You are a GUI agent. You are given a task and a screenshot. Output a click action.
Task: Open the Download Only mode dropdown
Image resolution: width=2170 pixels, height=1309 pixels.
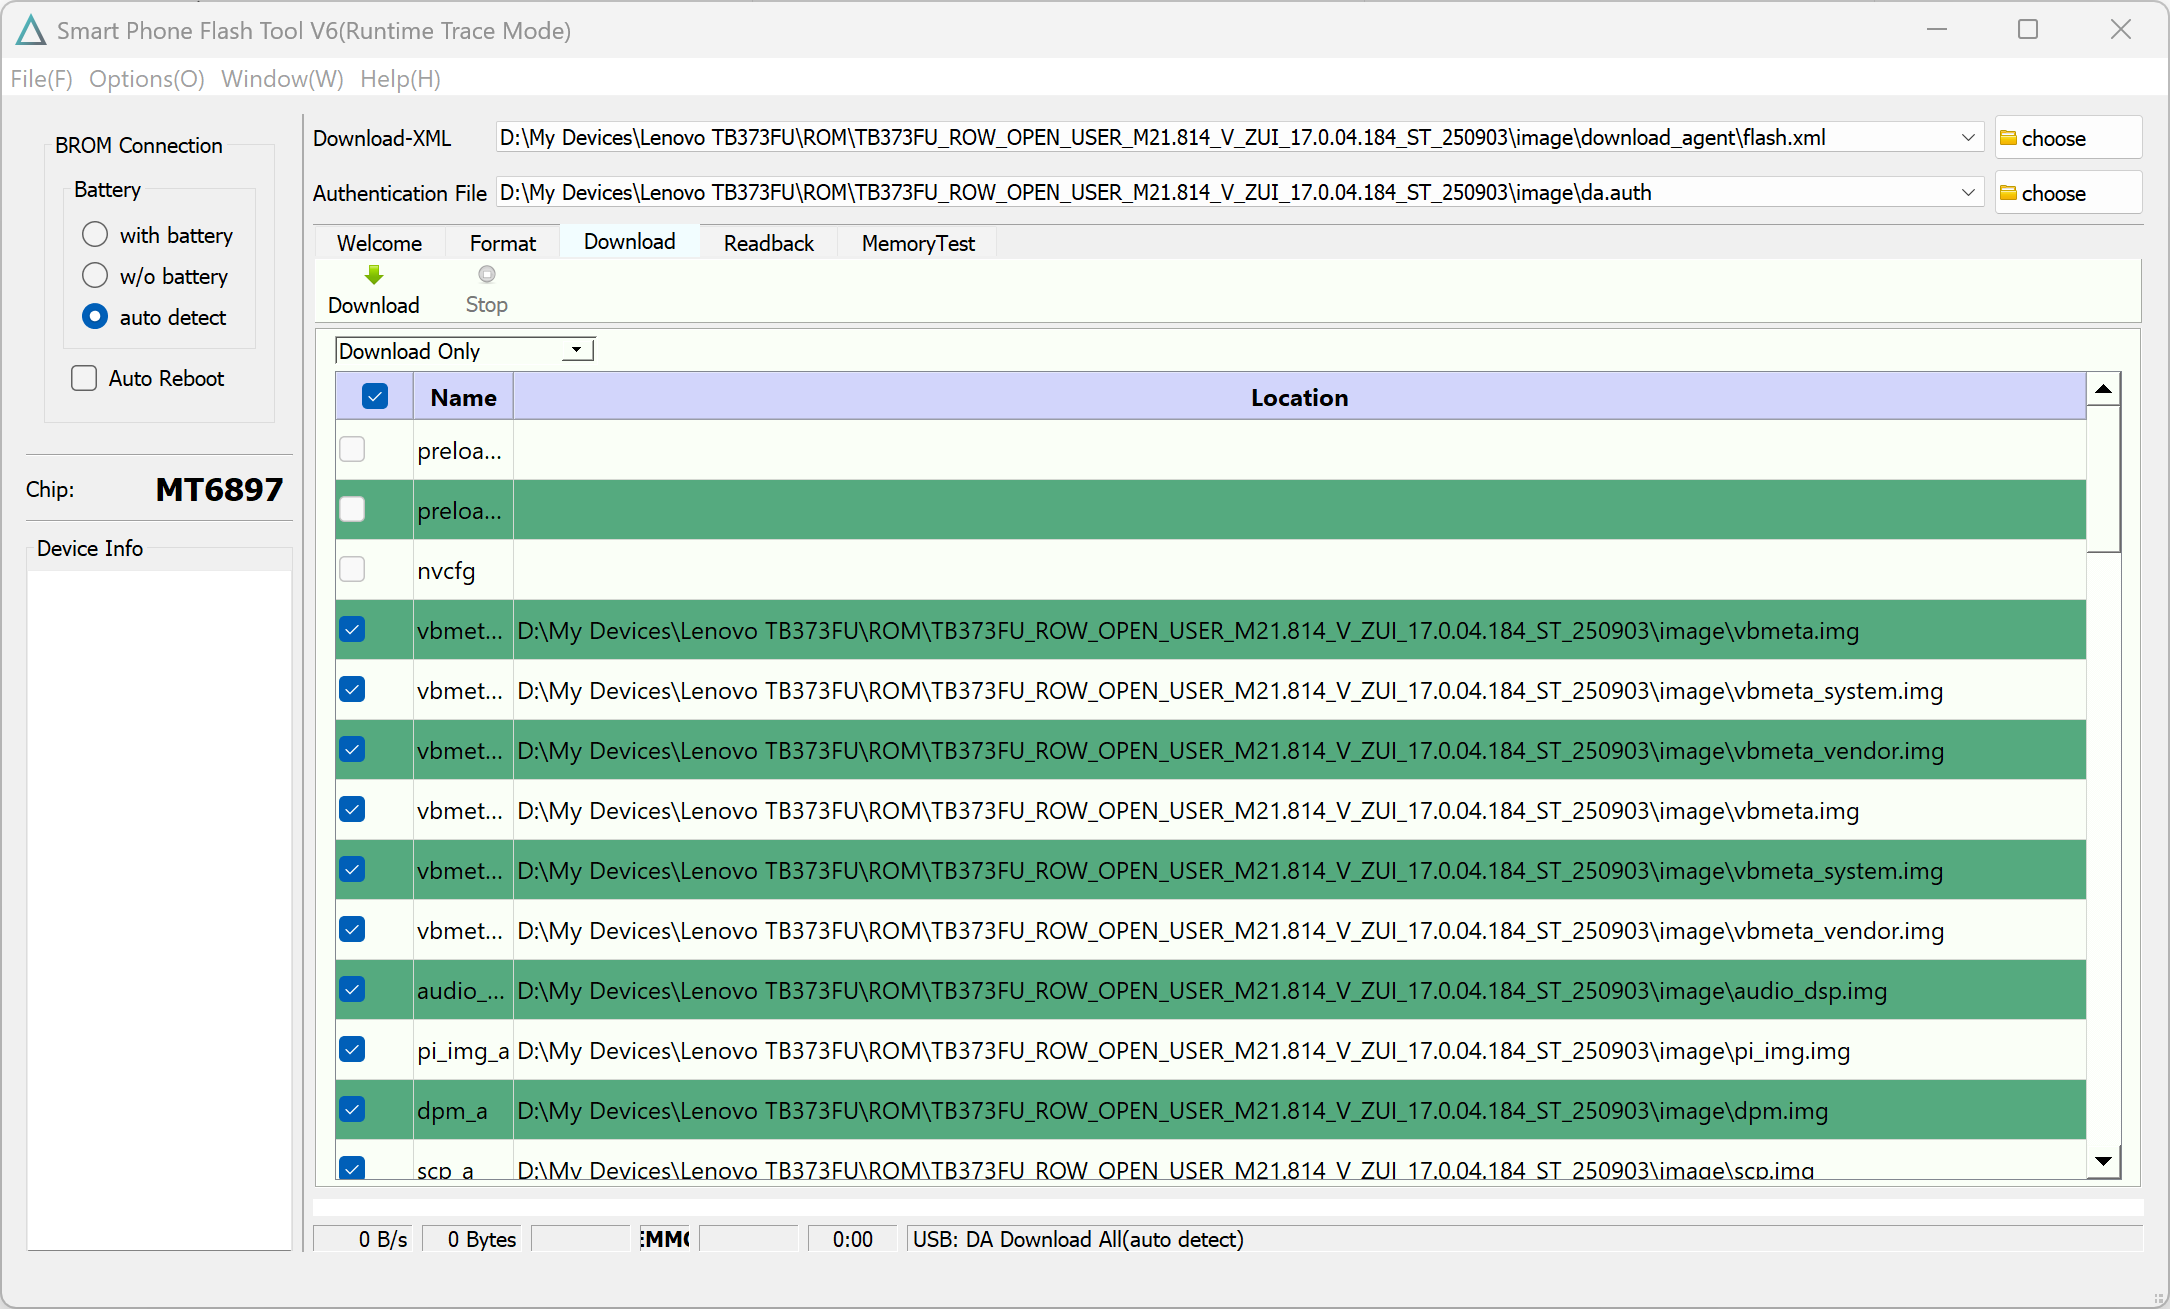click(x=577, y=351)
